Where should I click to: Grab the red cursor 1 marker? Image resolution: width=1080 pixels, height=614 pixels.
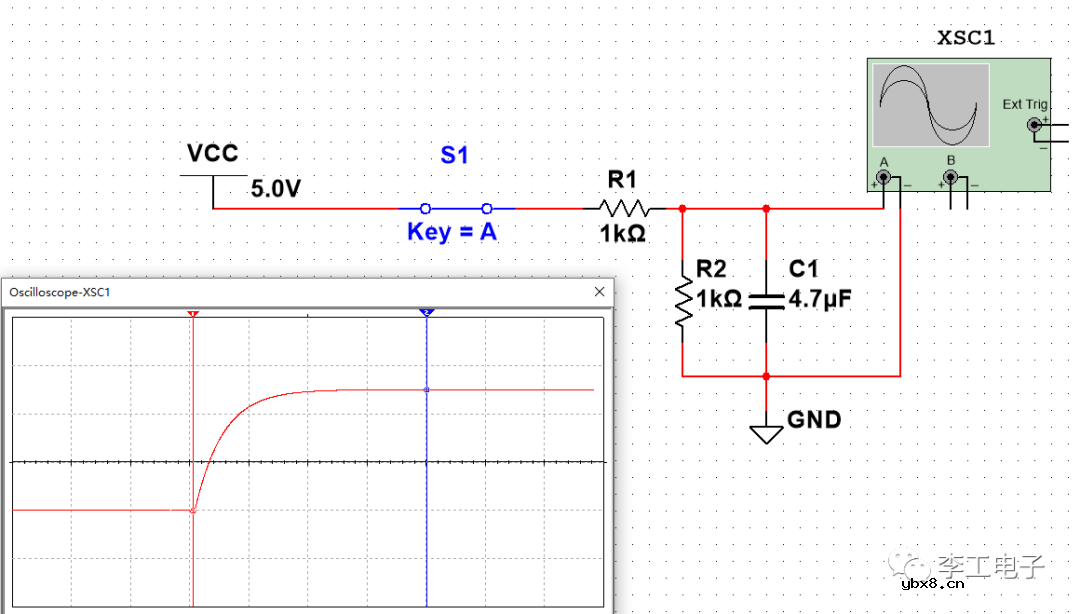192,313
